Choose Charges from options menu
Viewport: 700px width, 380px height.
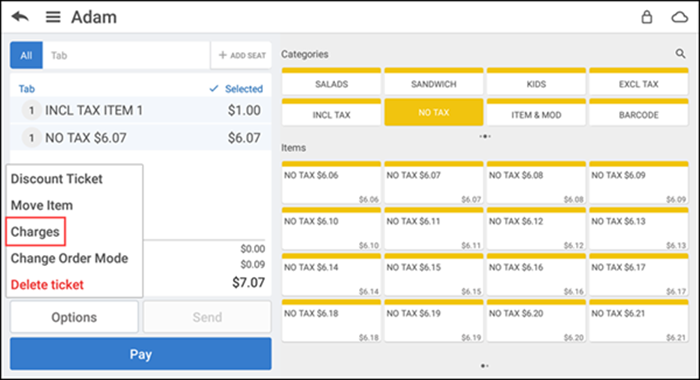click(35, 232)
